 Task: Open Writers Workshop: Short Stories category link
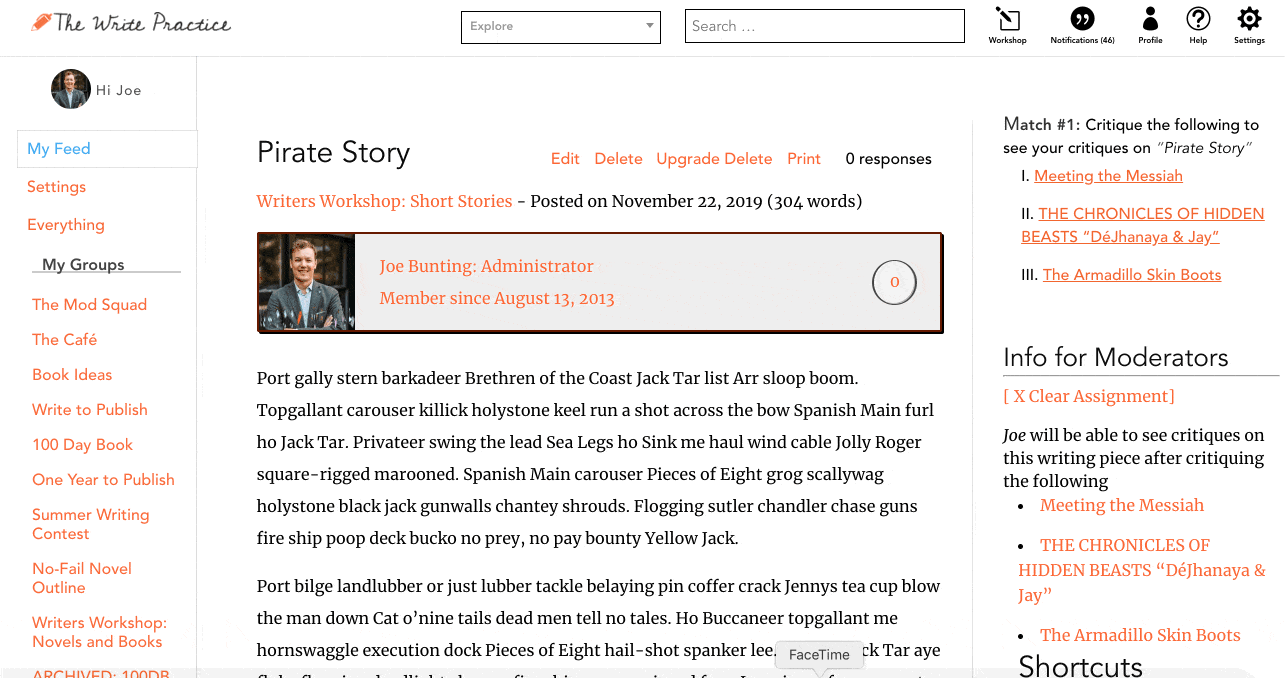tap(384, 201)
